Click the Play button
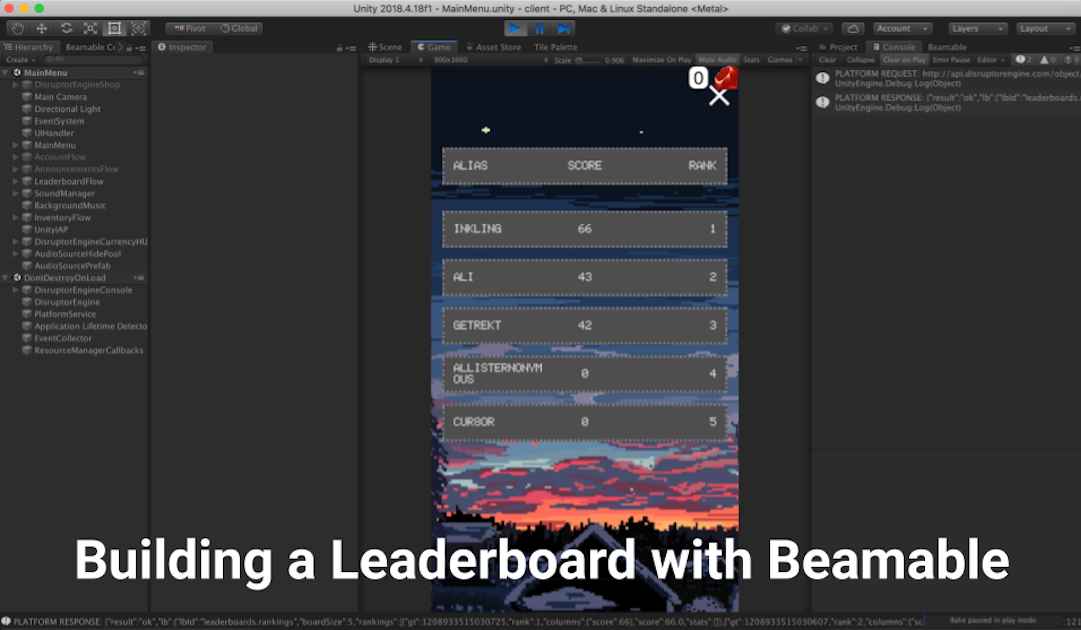The width and height of the screenshot is (1081, 630). tap(514, 28)
